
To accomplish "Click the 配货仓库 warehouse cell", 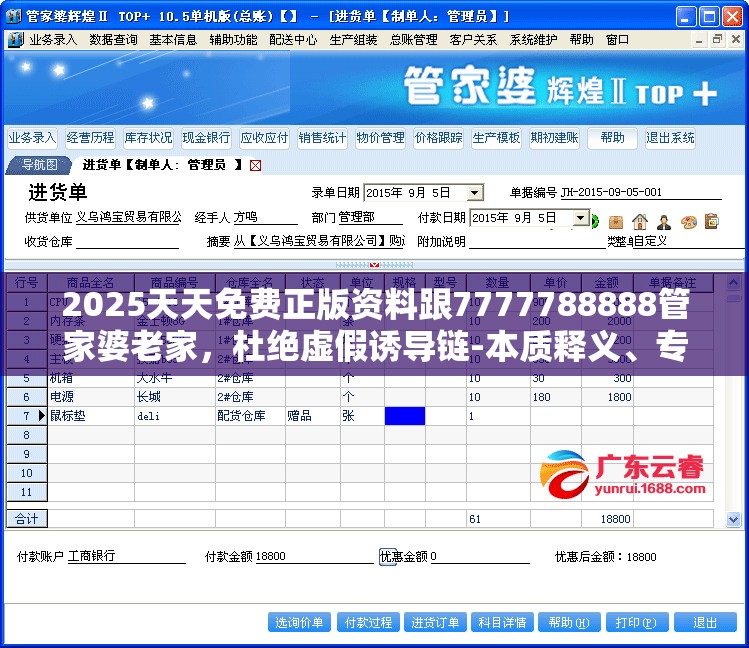I will click(x=250, y=416).
